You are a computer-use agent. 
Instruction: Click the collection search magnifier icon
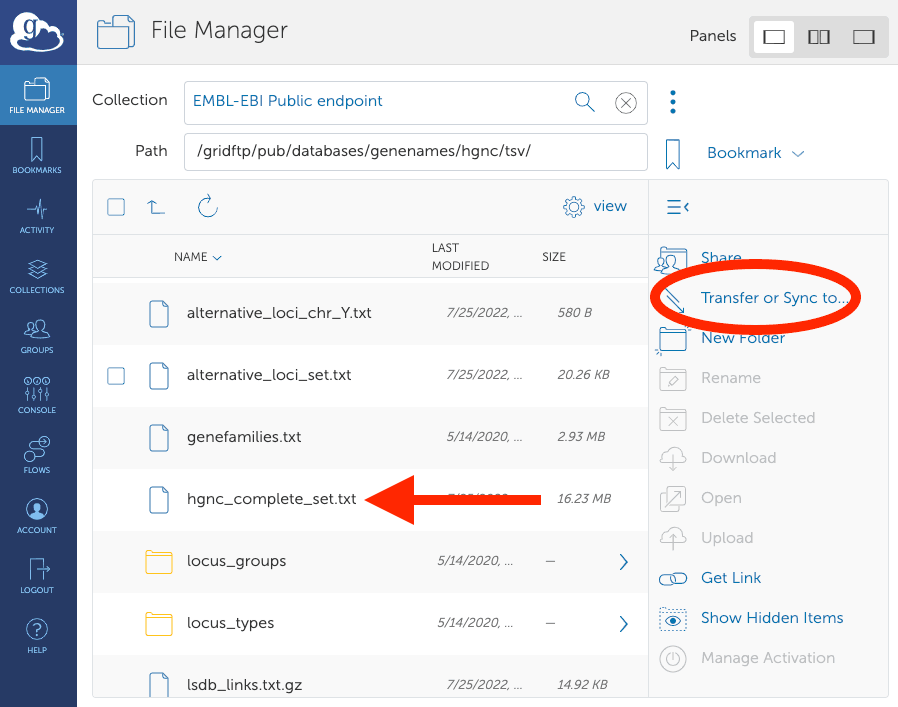[584, 102]
